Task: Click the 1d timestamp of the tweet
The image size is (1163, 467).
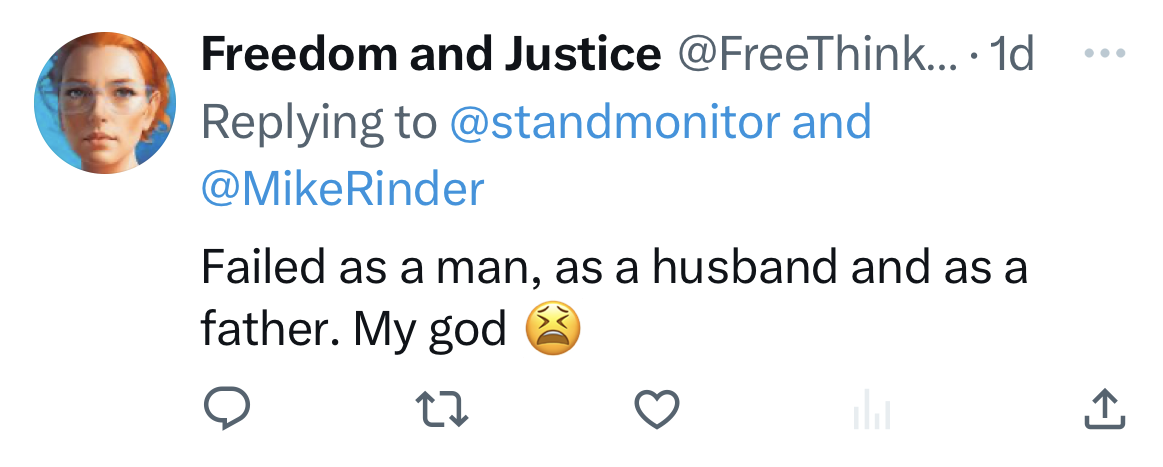Action: point(1010,56)
